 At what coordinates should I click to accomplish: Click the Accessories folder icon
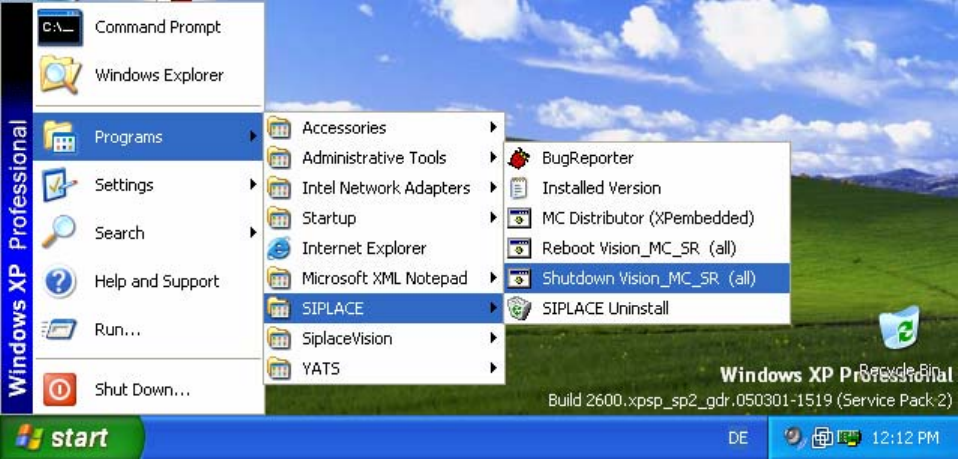(279, 128)
